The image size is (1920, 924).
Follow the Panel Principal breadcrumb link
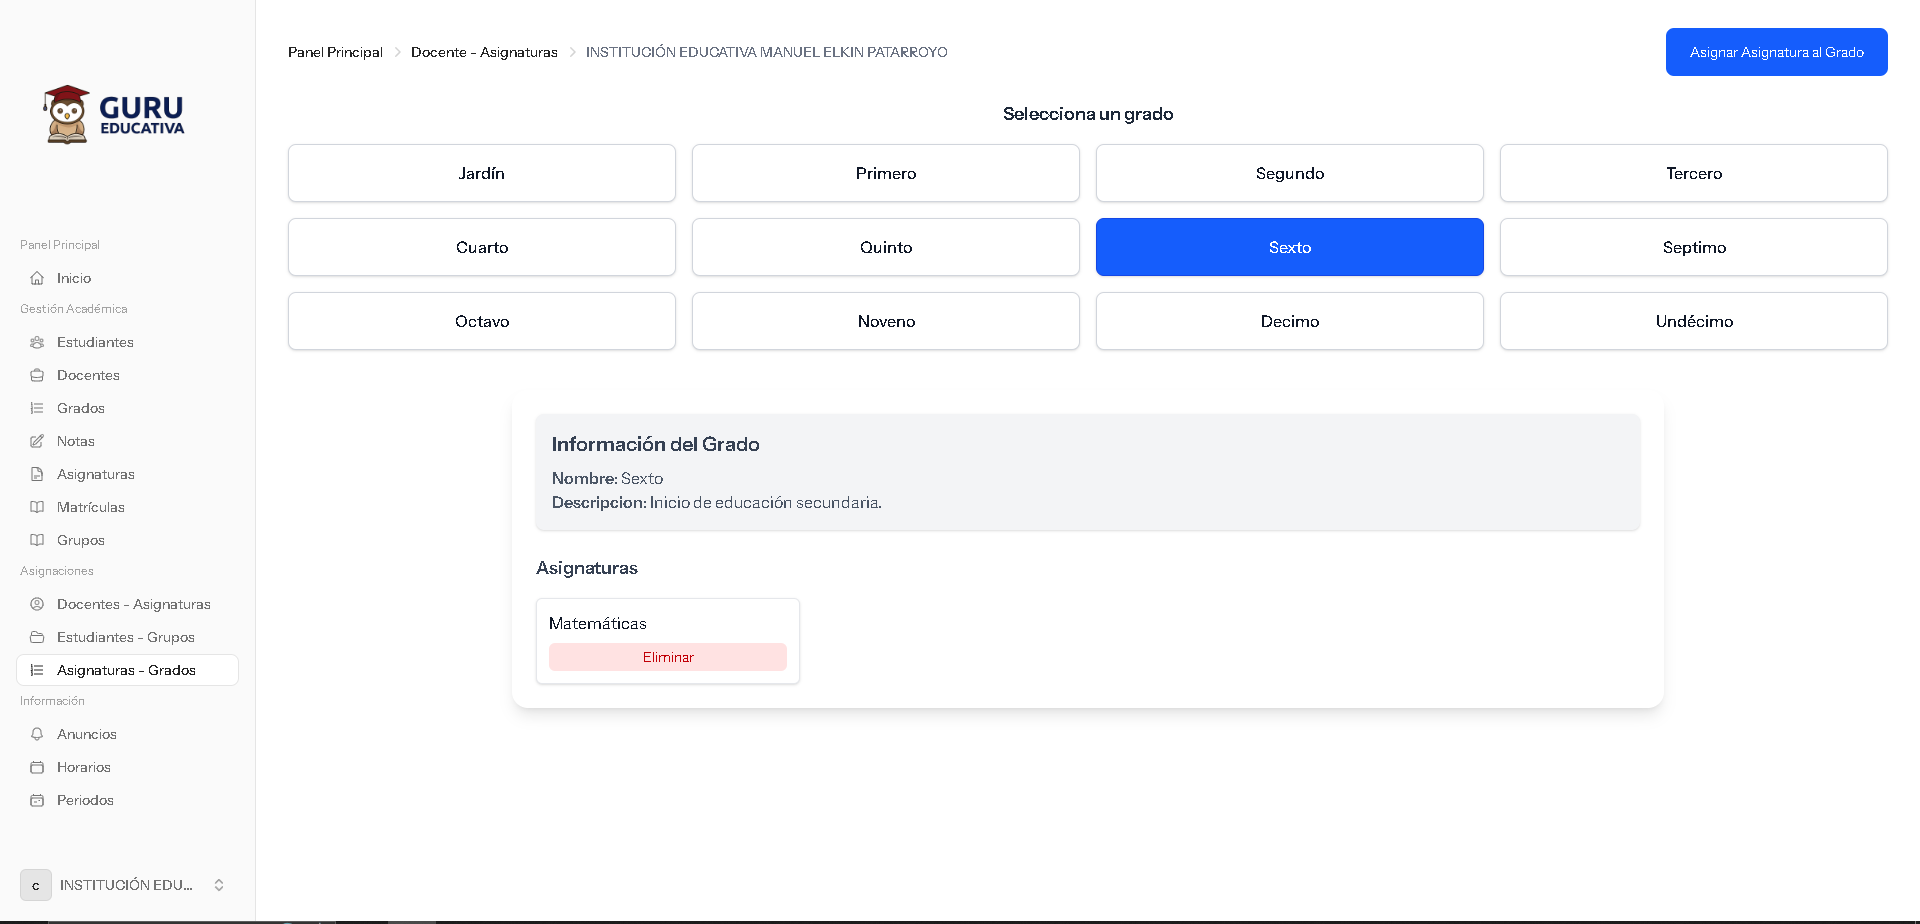(x=335, y=52)
